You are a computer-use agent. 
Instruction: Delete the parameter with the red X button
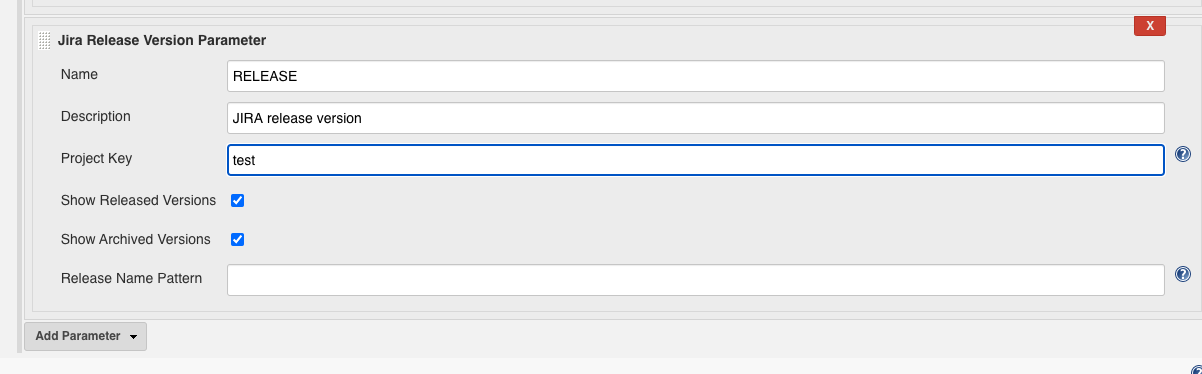click(1150, 26)
